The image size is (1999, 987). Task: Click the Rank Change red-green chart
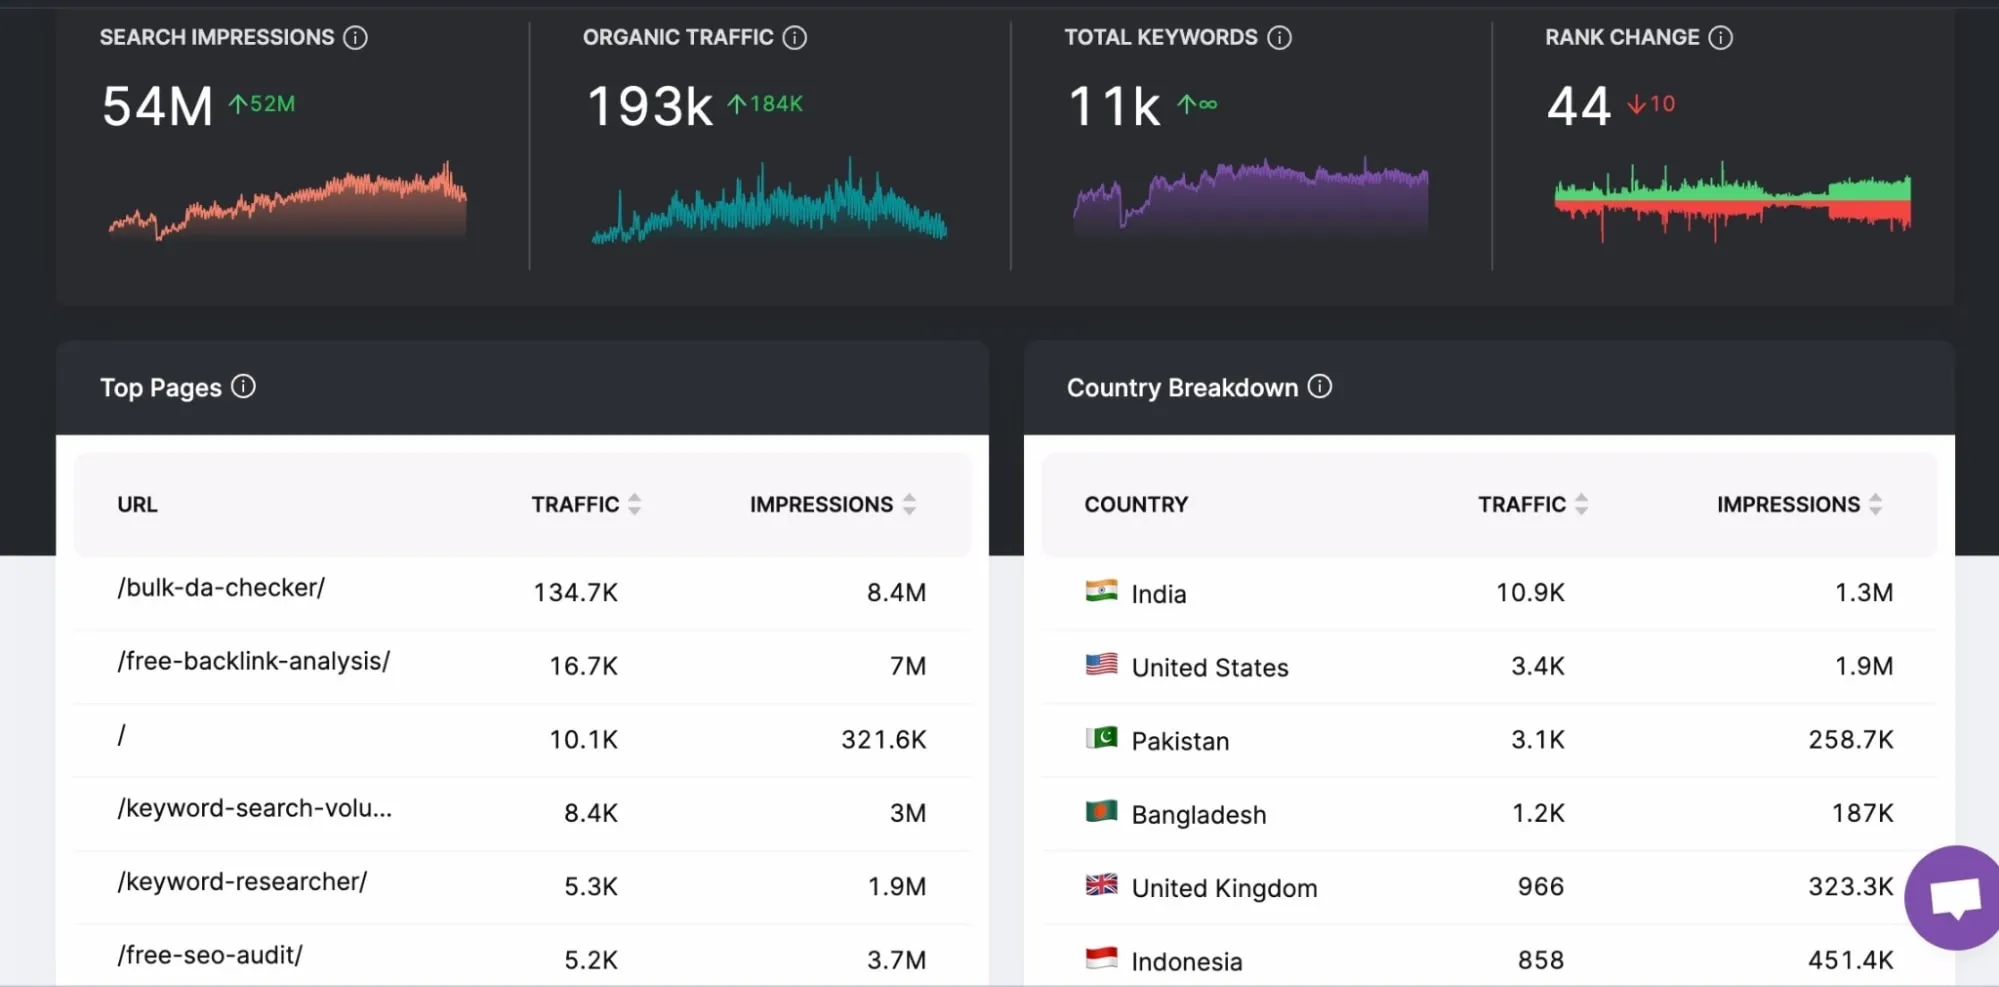coord(1732,202)
